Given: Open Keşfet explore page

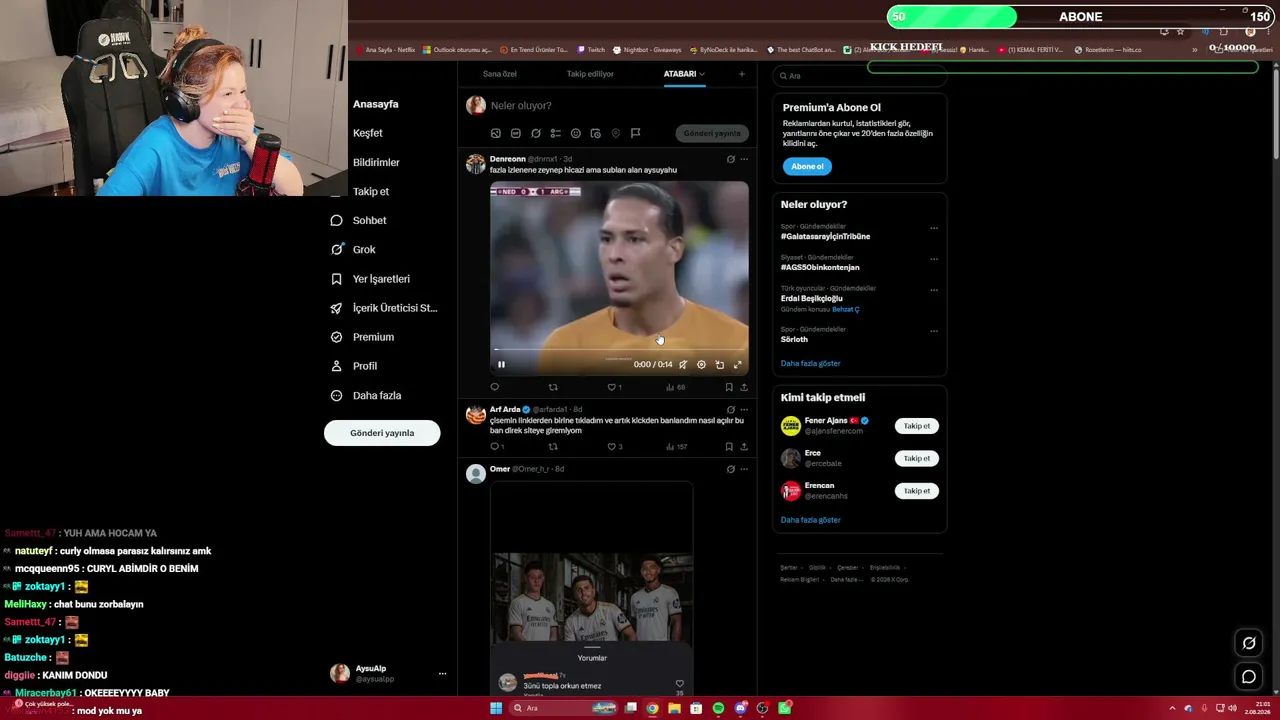Looking at the screenshot, I should pyautogui.click(x=367, y=133).
